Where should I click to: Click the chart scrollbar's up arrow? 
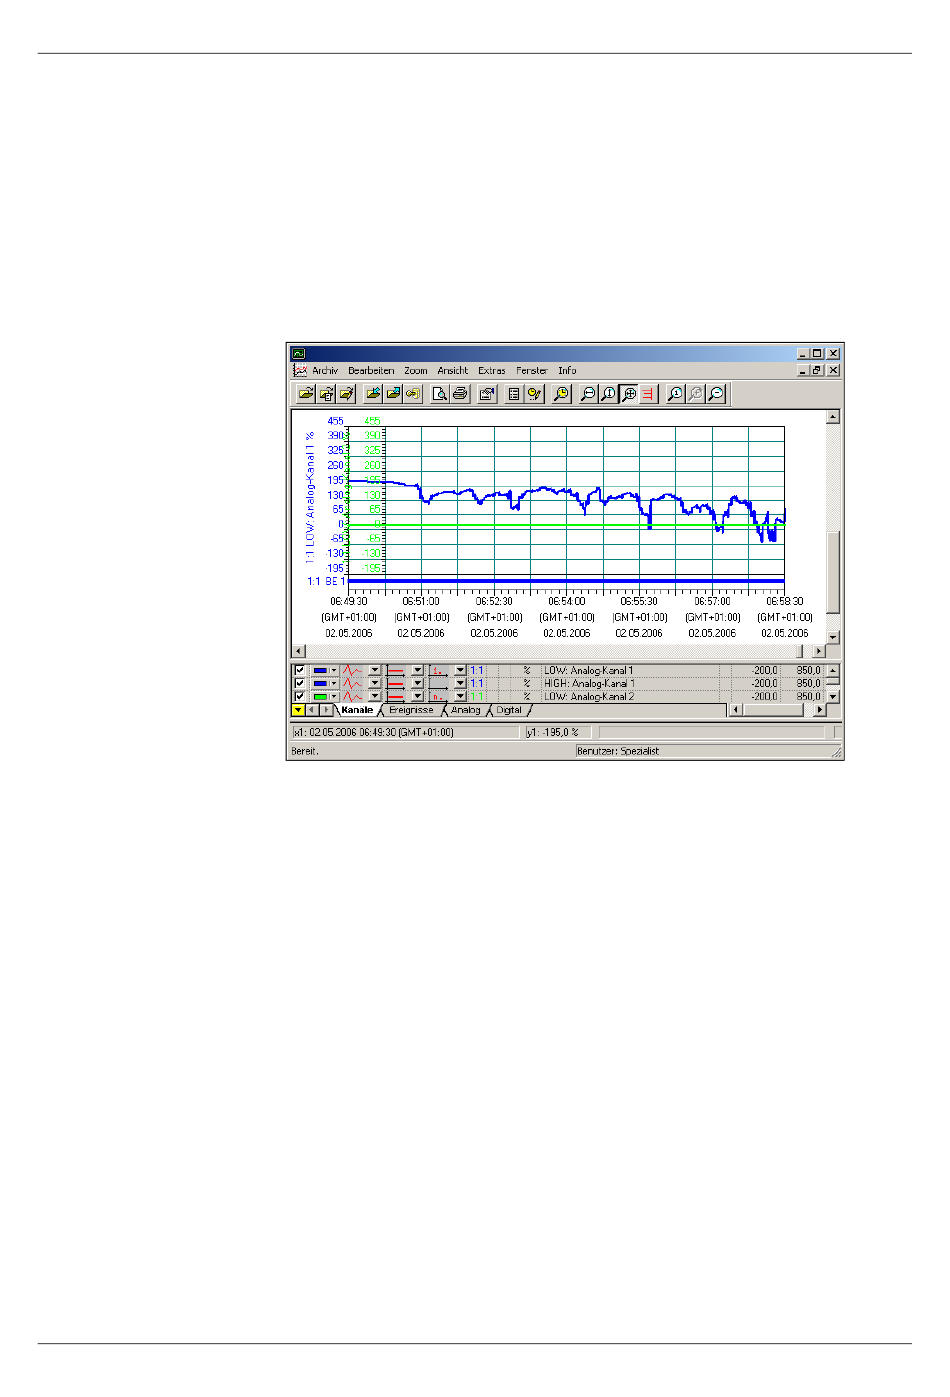point(833,417)
